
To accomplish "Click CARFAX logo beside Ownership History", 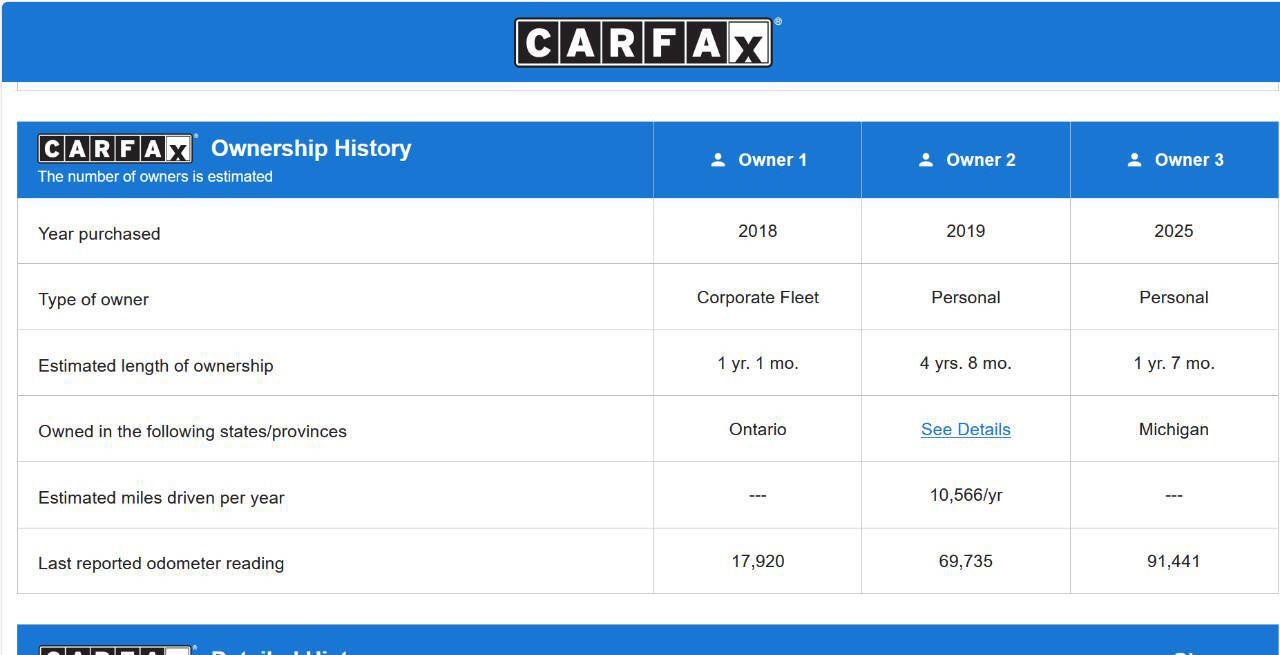I will coord(115,149).
